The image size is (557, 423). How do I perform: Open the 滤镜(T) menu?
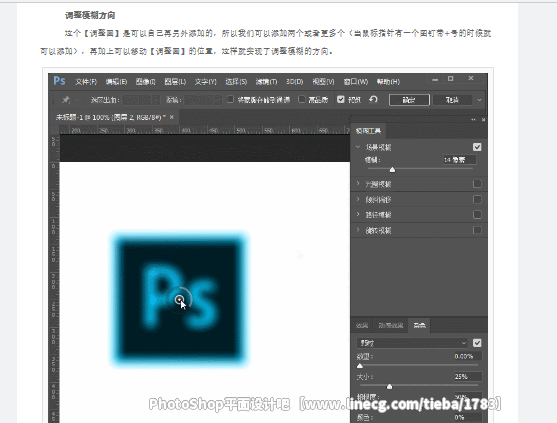point(266,82)
